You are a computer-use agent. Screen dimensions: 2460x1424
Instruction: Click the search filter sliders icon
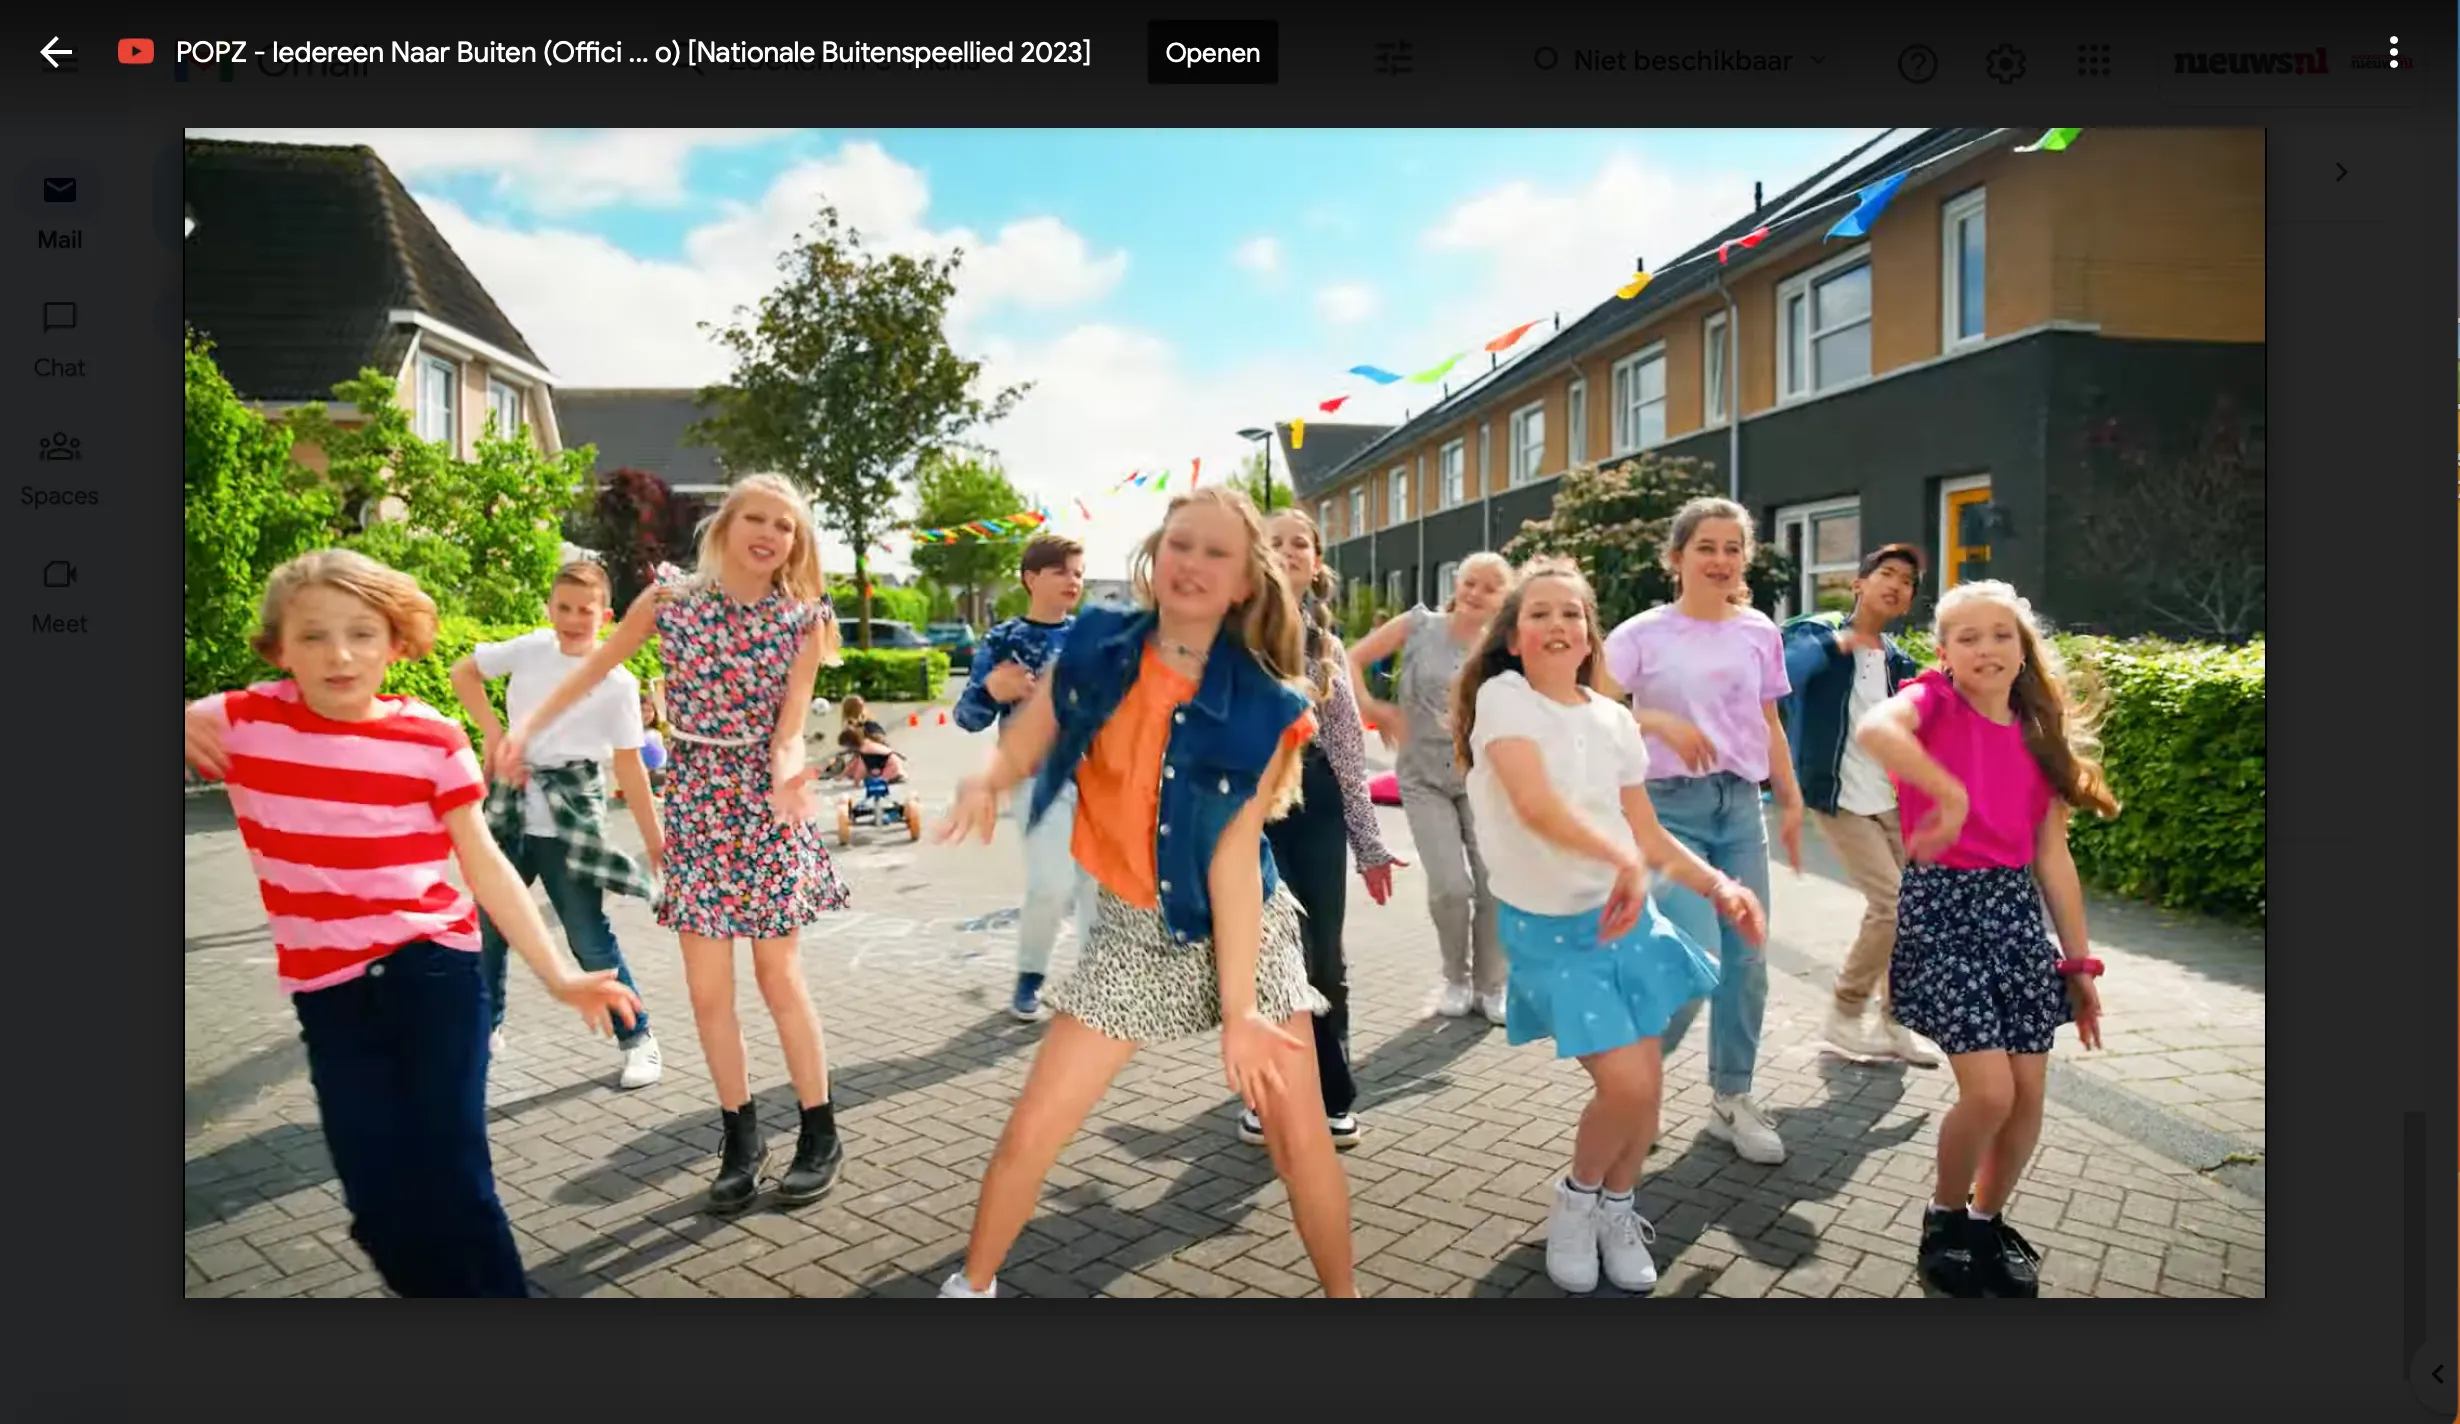coord(1393,60)
